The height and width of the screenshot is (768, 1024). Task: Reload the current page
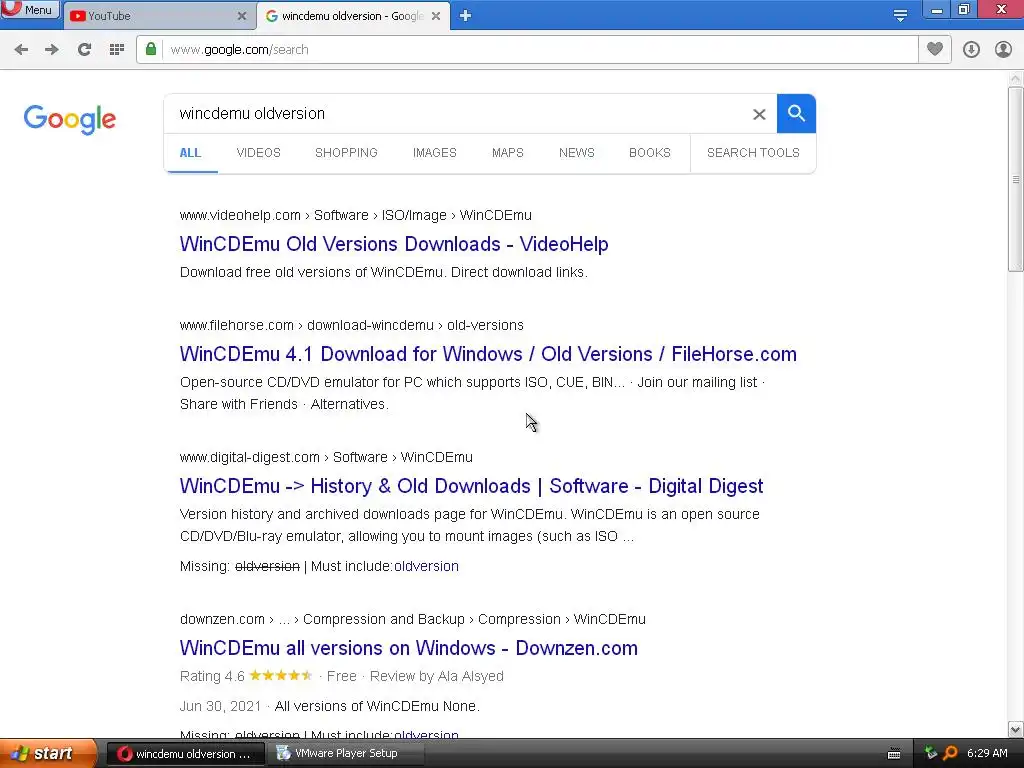click(x=84, y=50)
